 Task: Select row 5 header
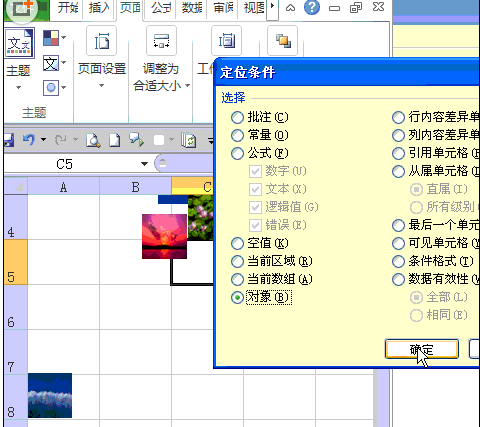16,262
